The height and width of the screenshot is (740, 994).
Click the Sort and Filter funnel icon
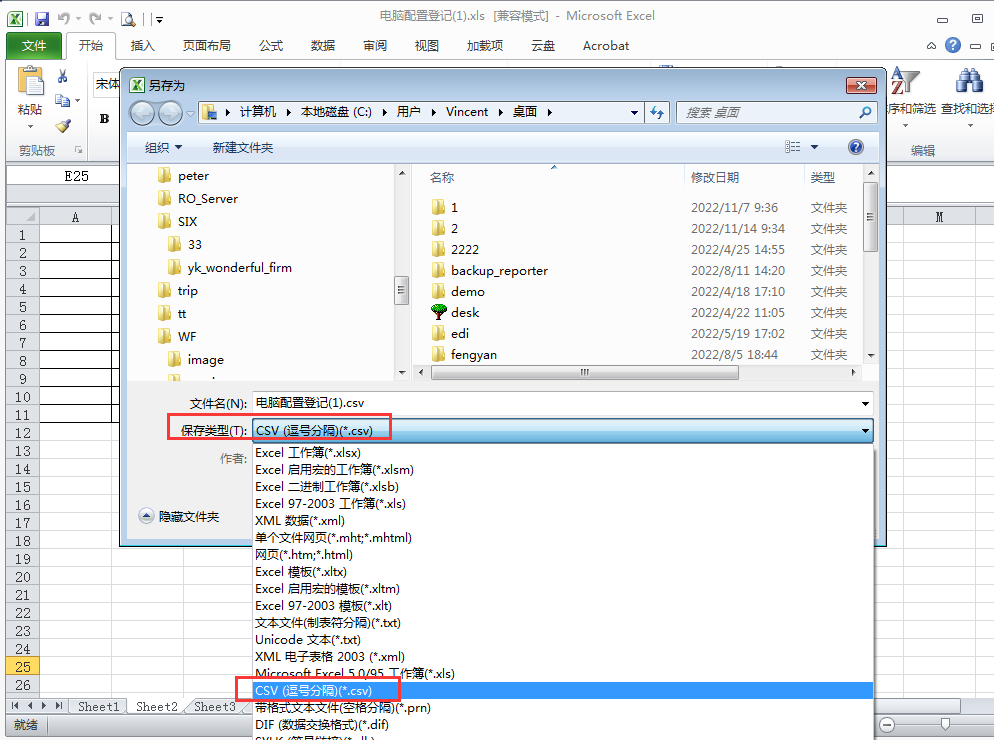(x=905, y=81)
